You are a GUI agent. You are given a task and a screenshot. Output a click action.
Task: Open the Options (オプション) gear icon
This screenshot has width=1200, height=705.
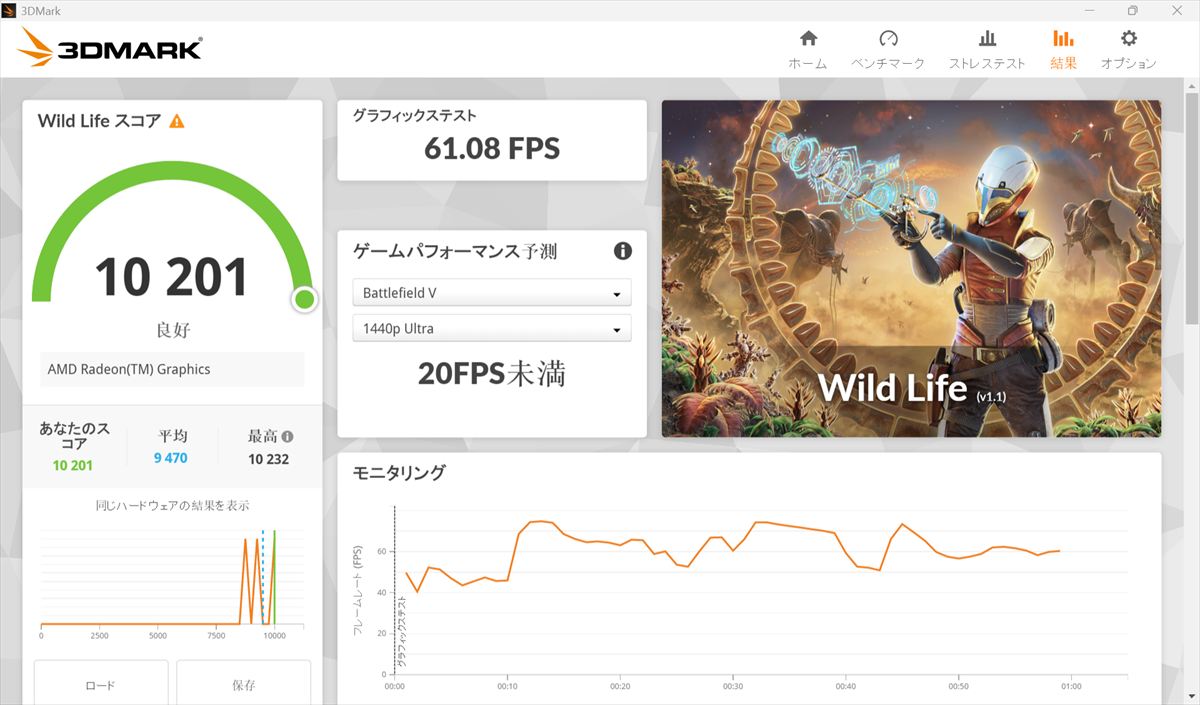pos(1128,39)
